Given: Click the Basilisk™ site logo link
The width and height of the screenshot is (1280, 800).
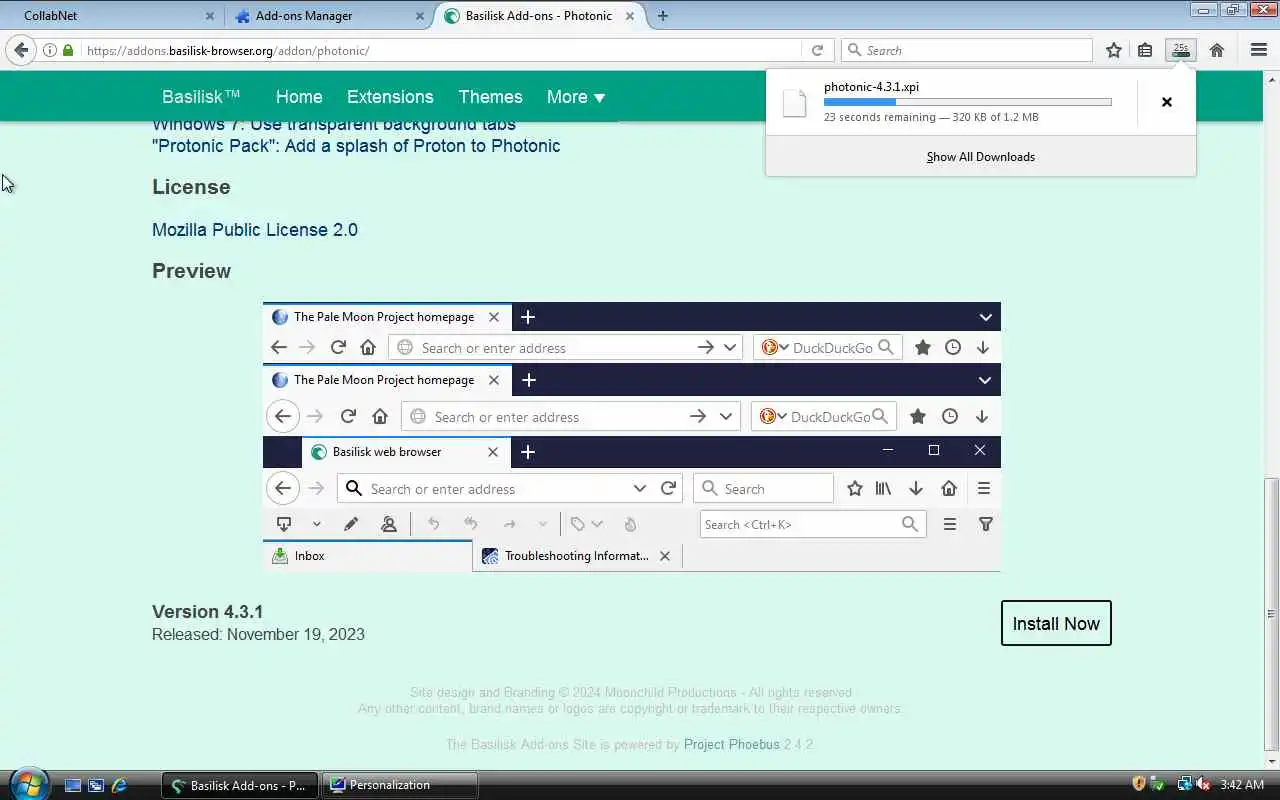Looking at the screenshot, I should 201,97.
